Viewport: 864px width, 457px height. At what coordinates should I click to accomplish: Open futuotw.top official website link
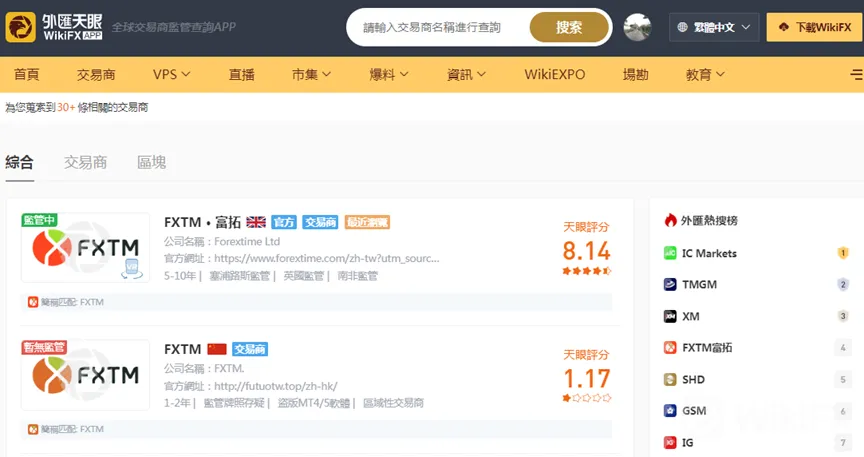[276, 386]
